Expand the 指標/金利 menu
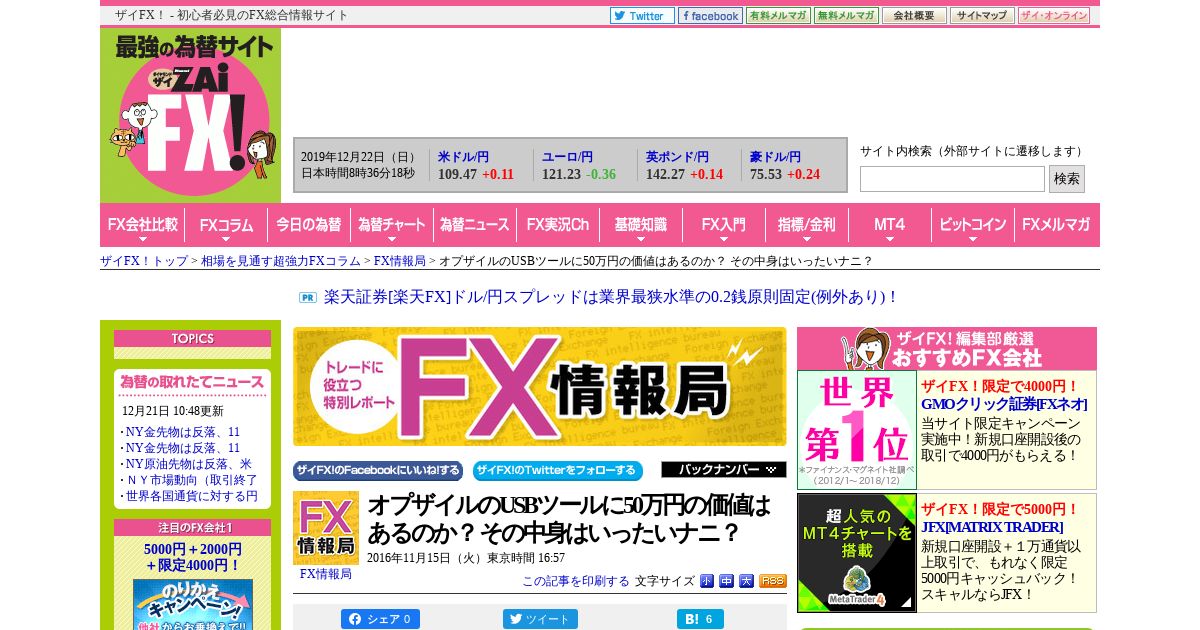 pyautogui.click(x=807, y=225)
